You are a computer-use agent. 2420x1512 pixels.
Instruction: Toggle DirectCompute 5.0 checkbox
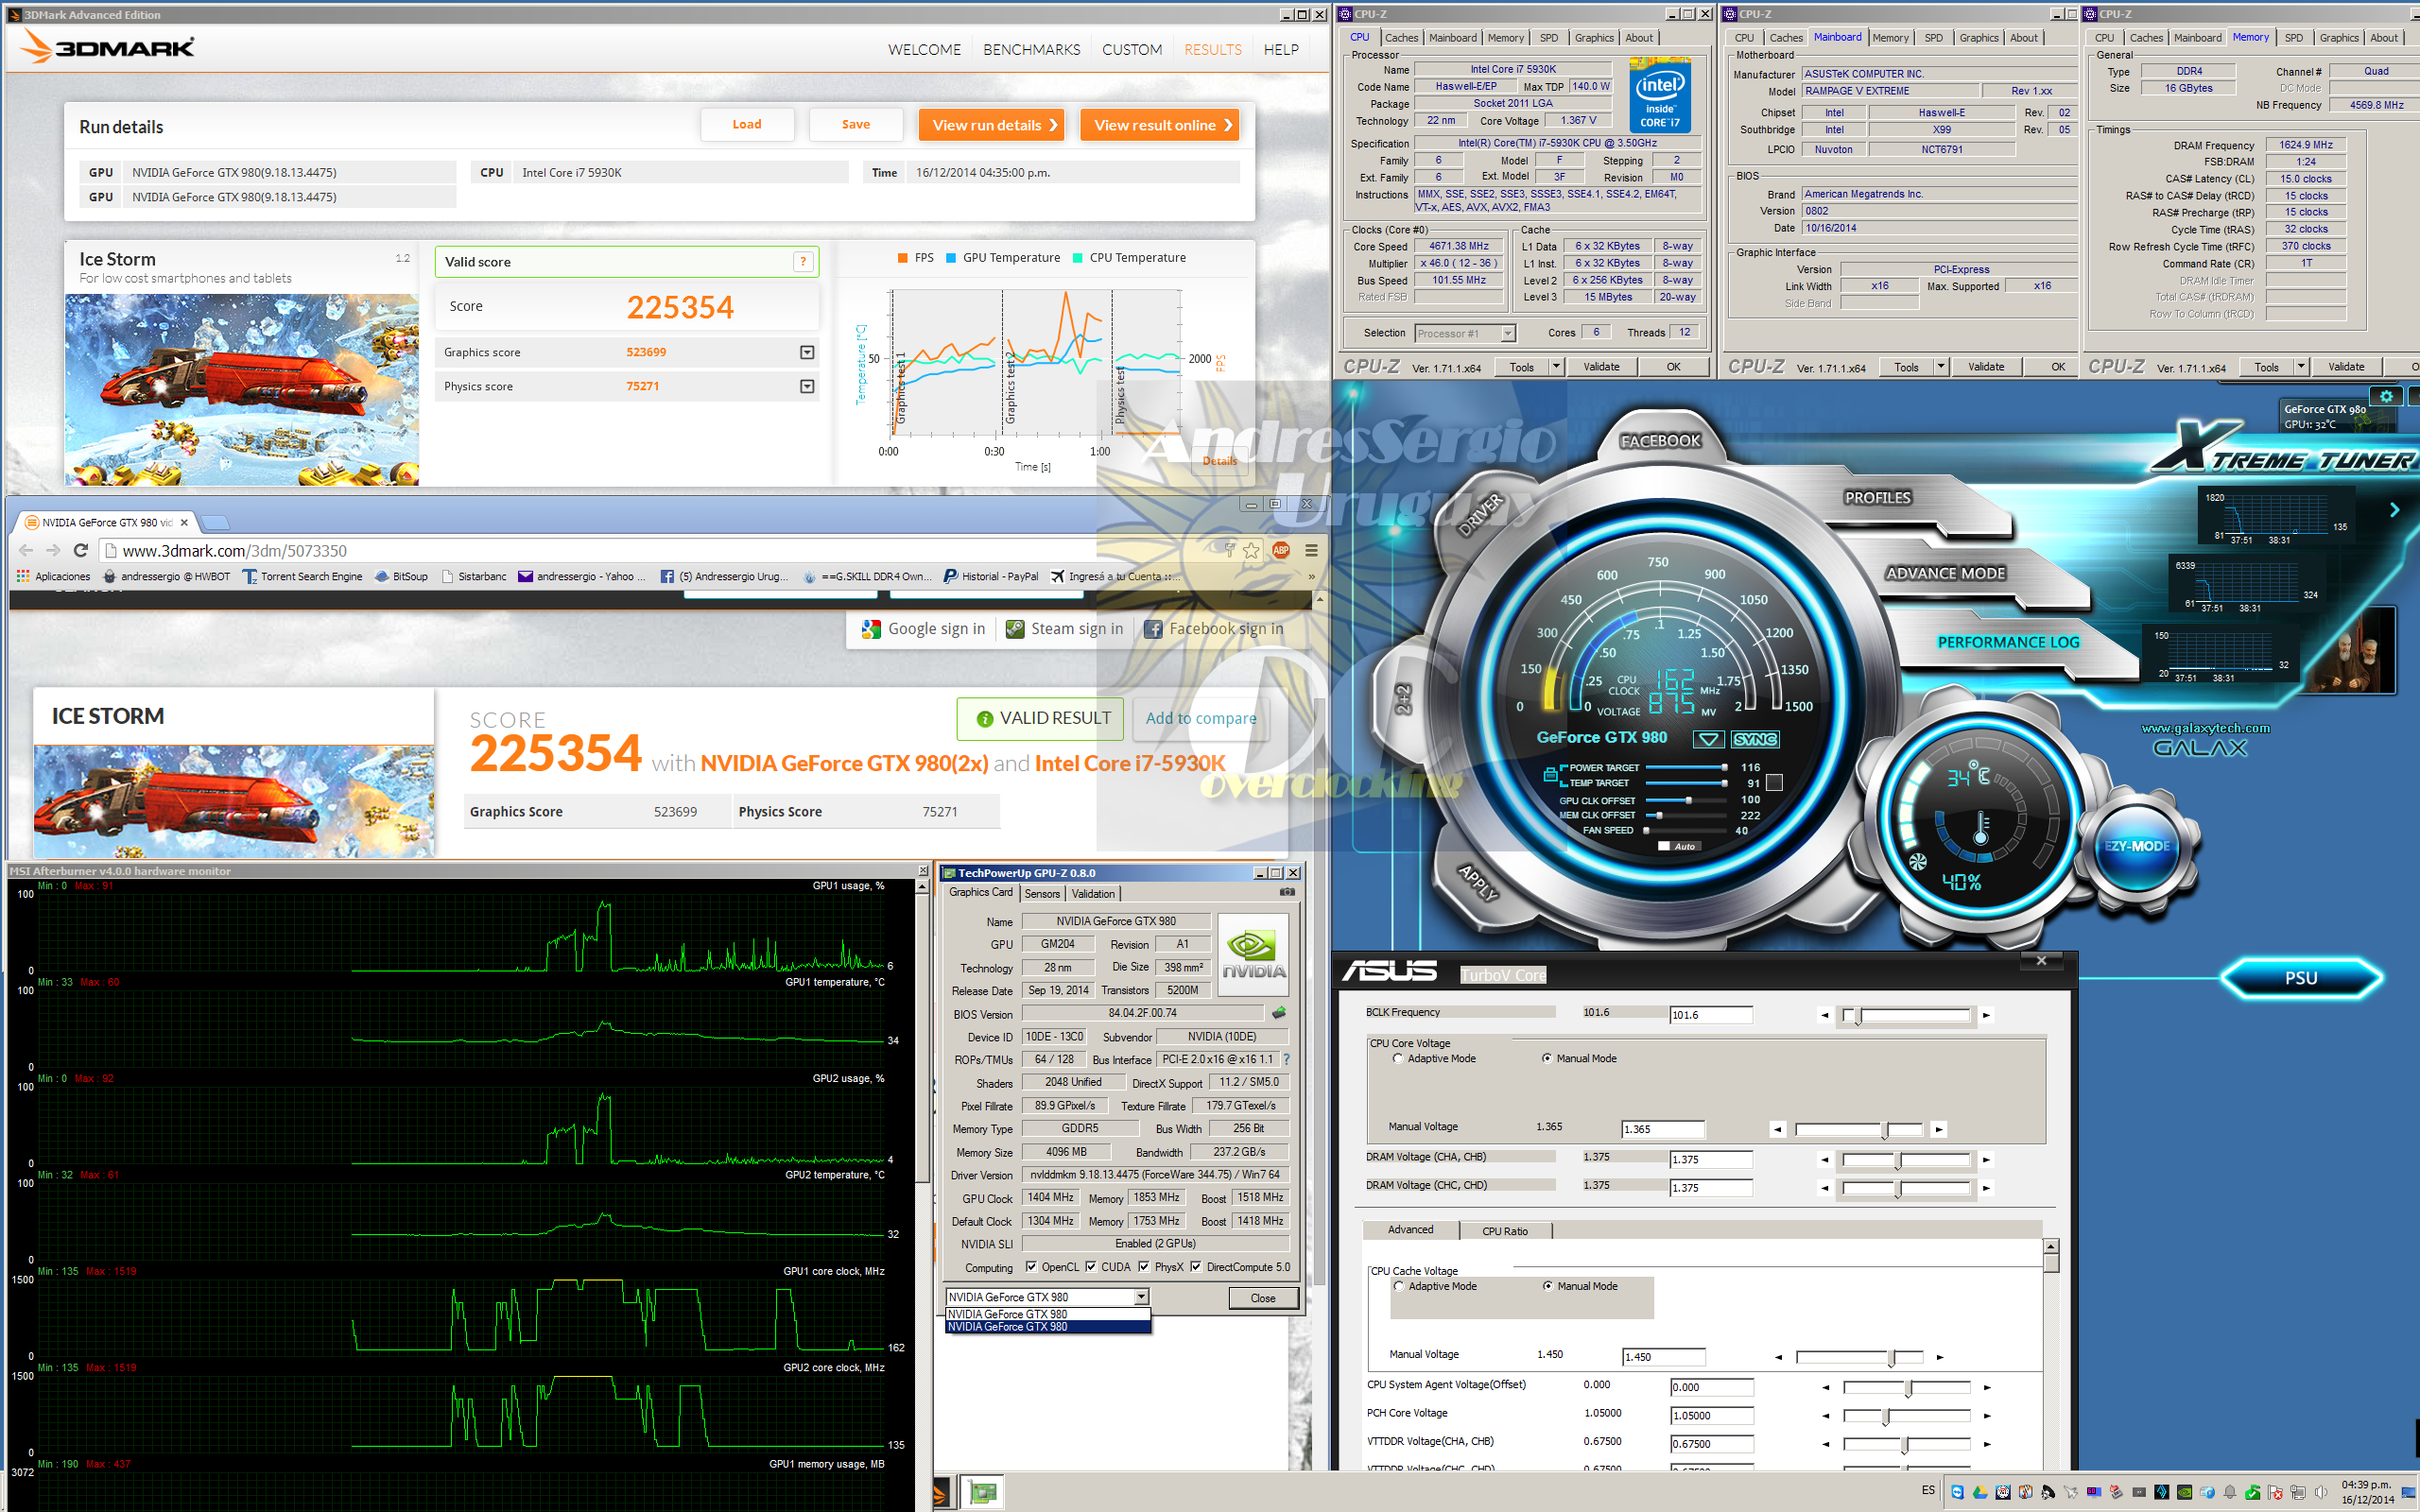tap(1196, 1267)
